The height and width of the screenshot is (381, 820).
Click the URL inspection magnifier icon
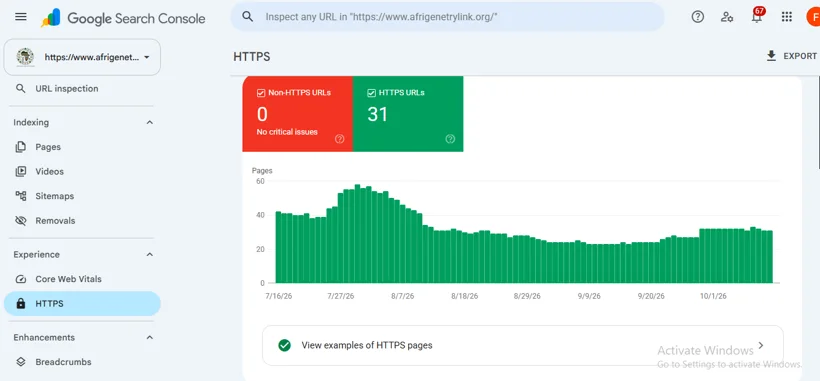pyautogui.click(x=20, y=88)
